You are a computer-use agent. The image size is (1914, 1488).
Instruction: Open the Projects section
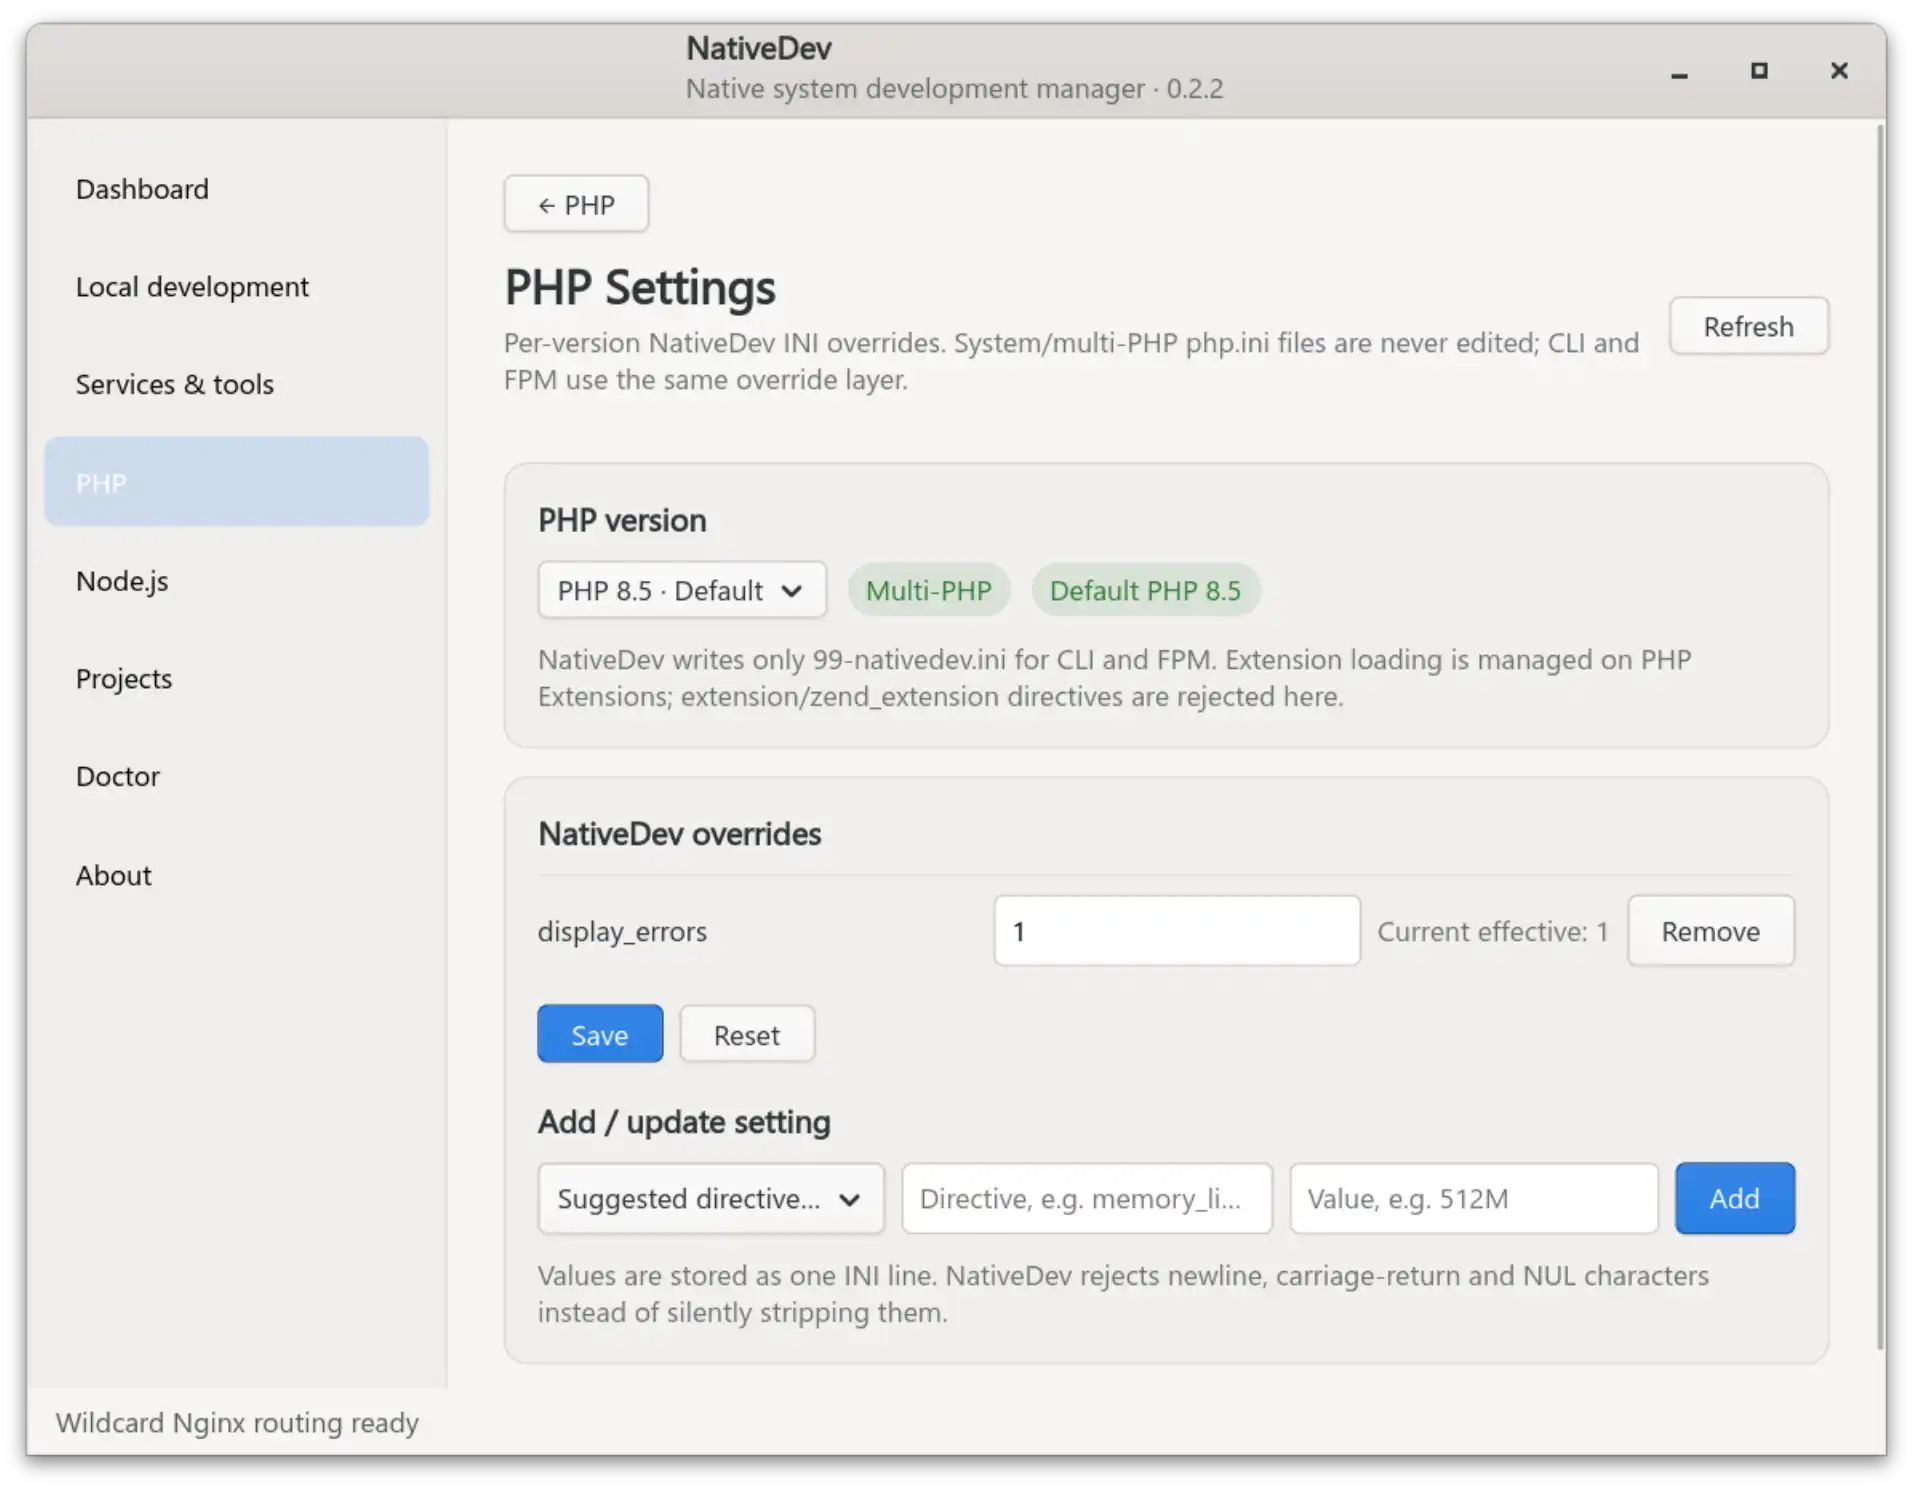point(236,678)
